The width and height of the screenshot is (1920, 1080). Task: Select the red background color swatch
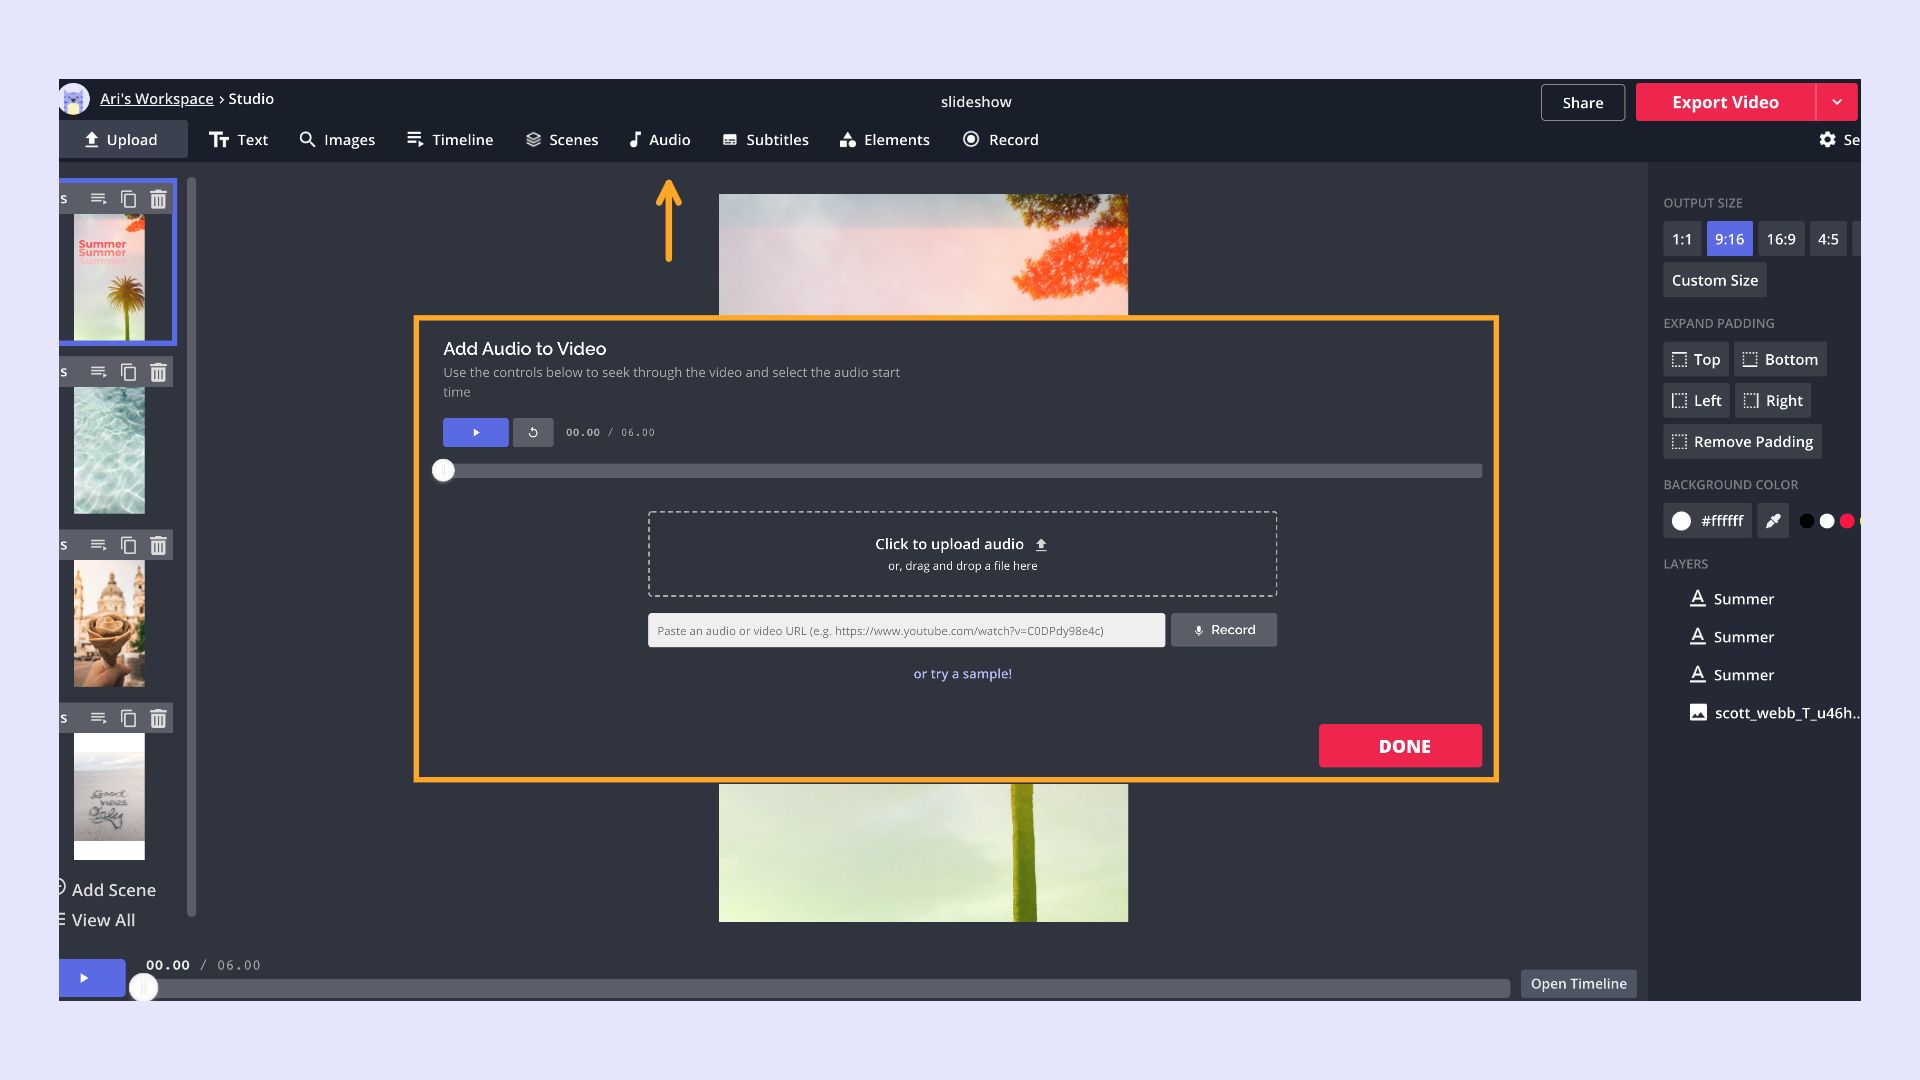1847,521
